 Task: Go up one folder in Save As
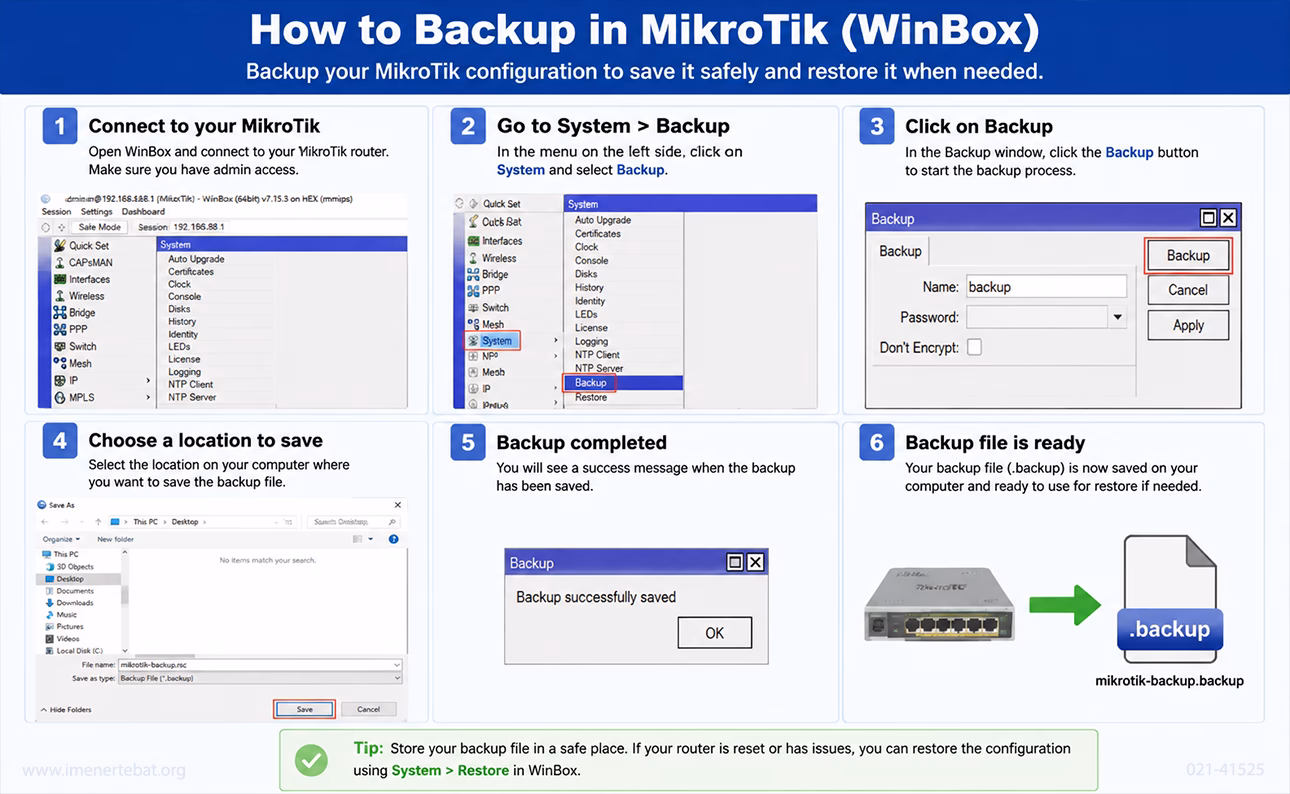97,522
